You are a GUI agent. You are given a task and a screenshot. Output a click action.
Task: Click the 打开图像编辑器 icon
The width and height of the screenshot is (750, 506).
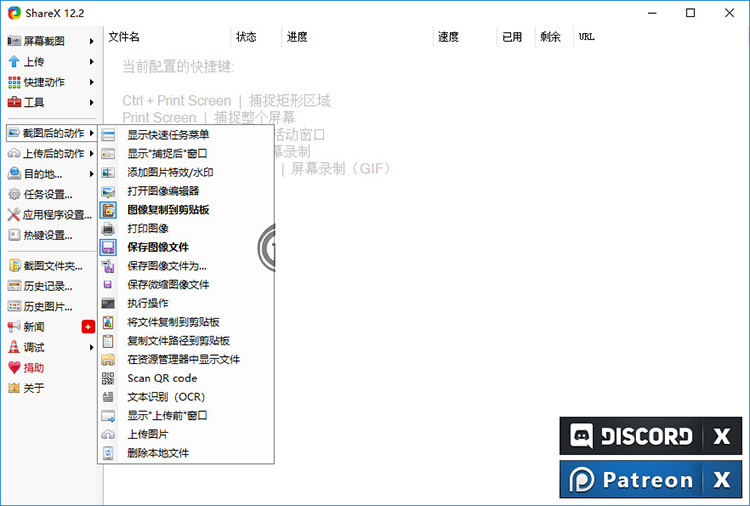[108, 191]
